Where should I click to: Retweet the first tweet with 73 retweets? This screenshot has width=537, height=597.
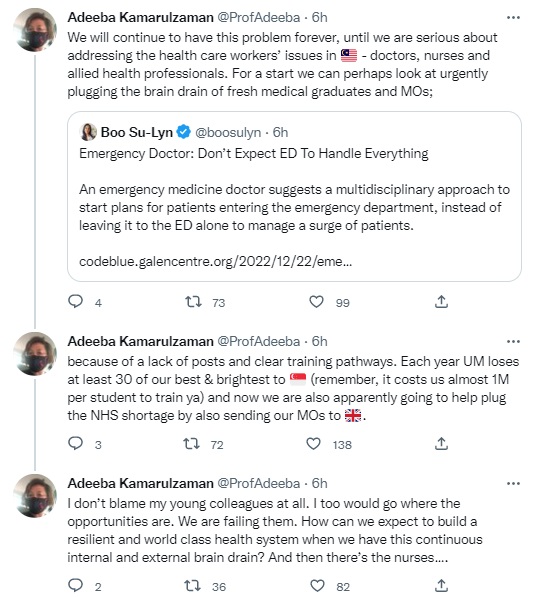click(193, 302)
